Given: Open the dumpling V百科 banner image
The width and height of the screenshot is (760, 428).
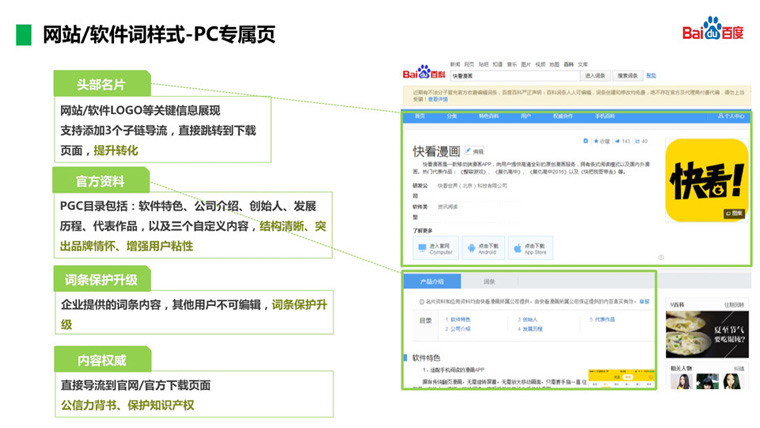Looking at the screenshot, I should click(707, 334).
